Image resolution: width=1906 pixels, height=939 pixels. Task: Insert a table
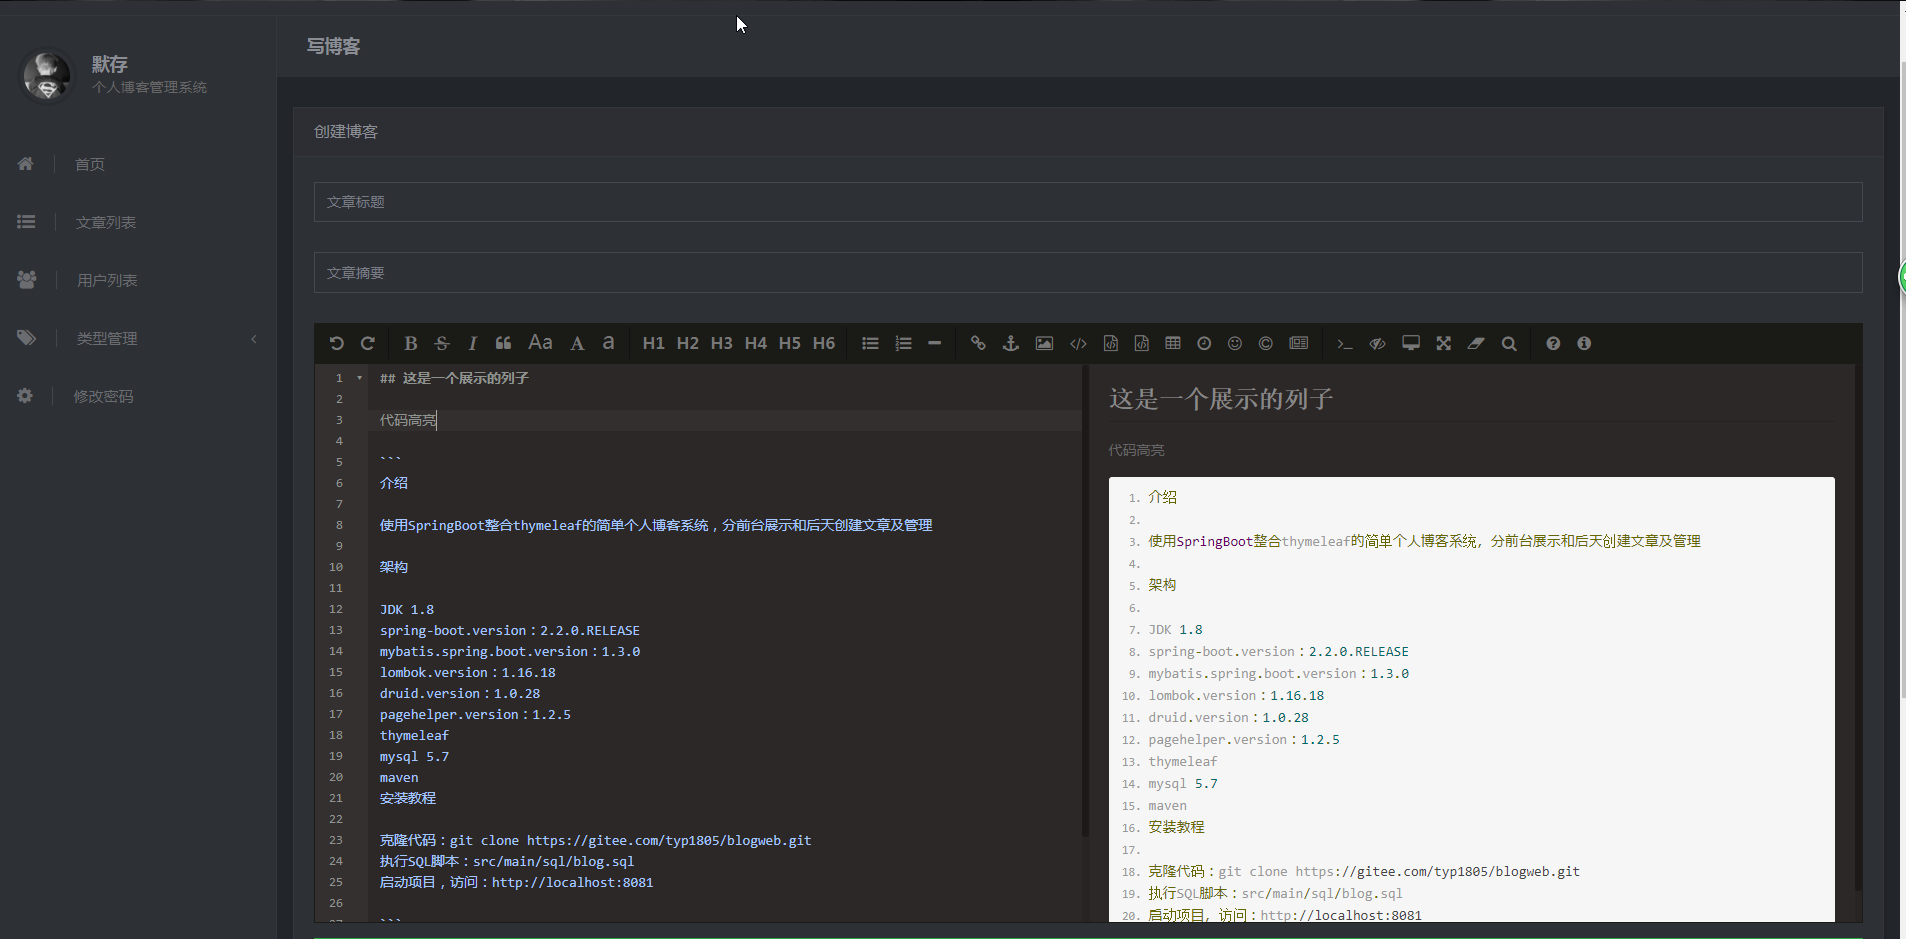pyautogui.click(x=1173, y=343)
